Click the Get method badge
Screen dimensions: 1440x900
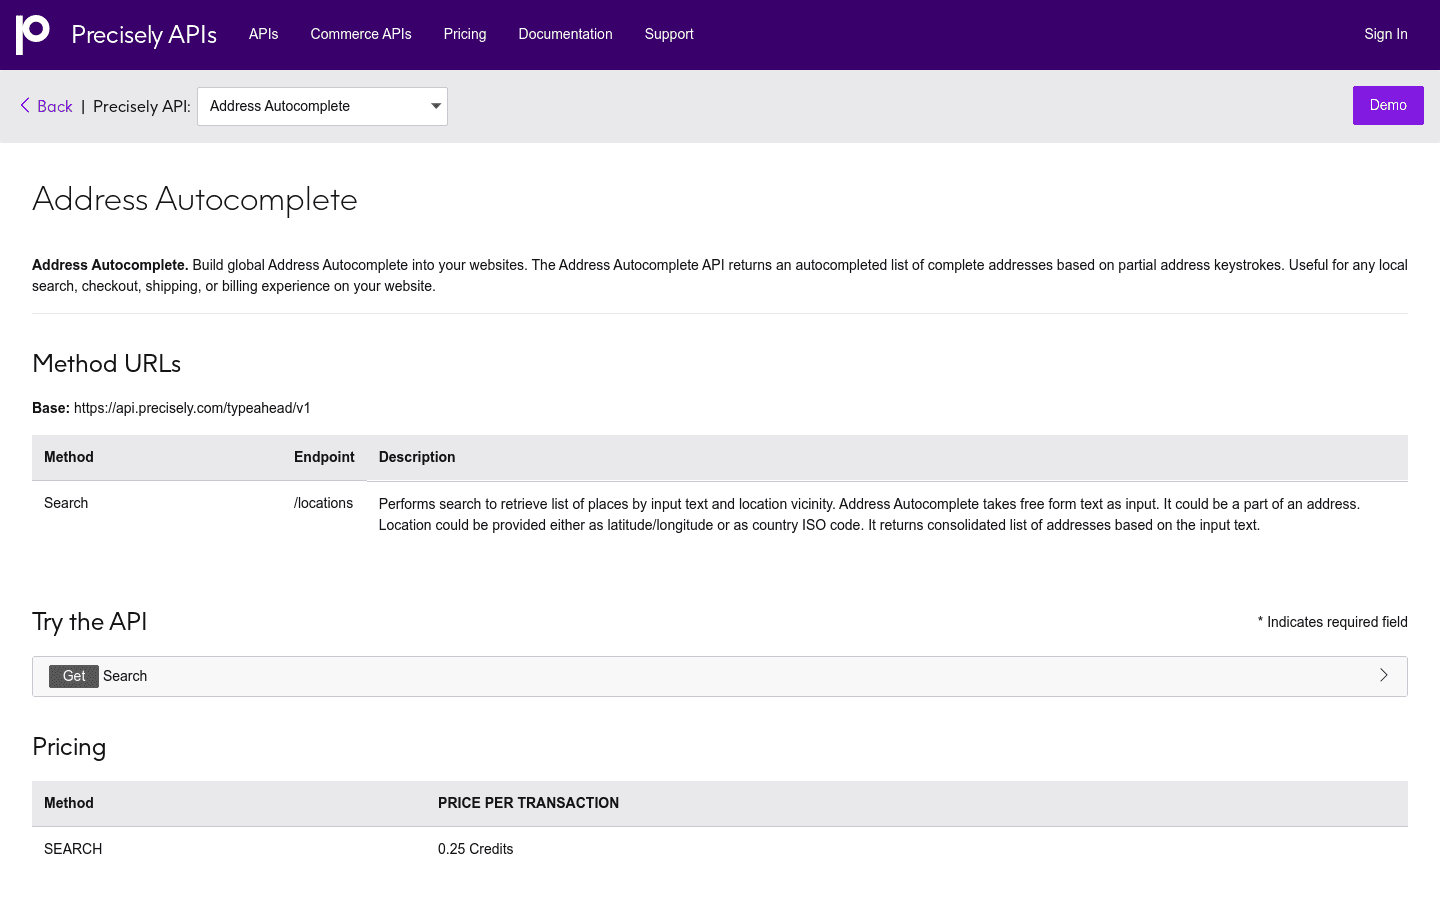[74, 676]
